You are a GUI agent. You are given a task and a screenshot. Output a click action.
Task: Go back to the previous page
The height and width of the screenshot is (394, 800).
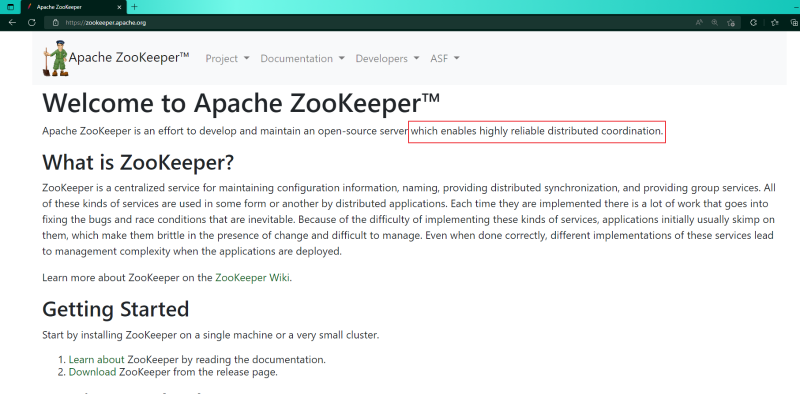pyautogui.click(x=12, y=22)
